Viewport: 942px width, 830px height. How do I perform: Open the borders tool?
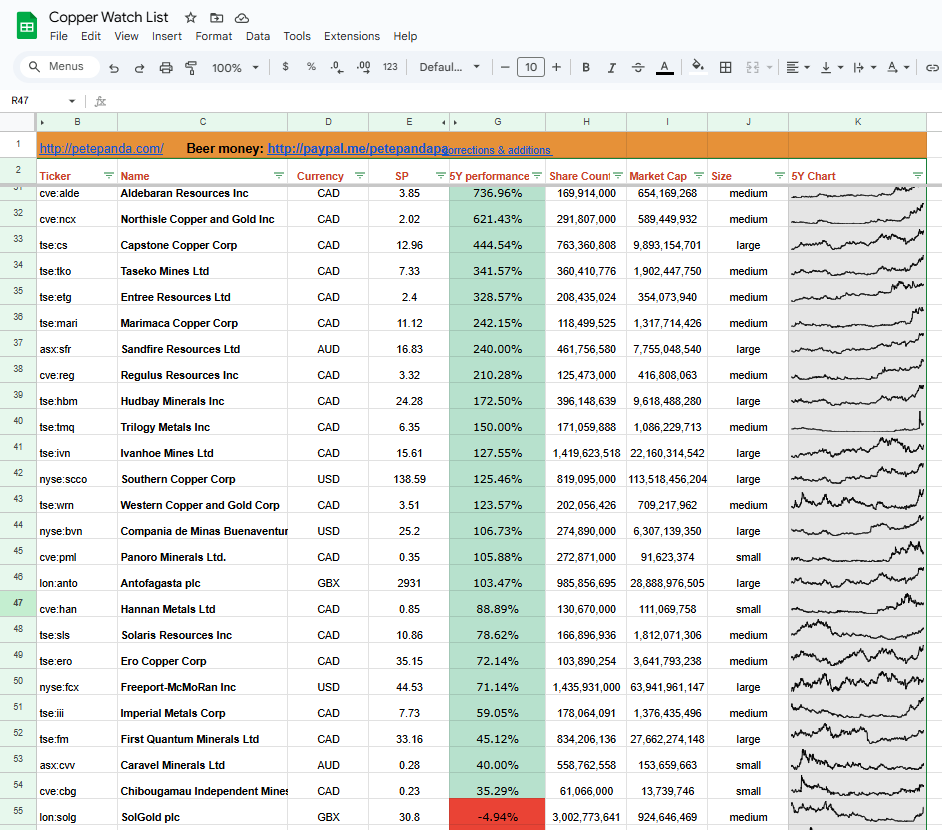[x=726, y=67]
